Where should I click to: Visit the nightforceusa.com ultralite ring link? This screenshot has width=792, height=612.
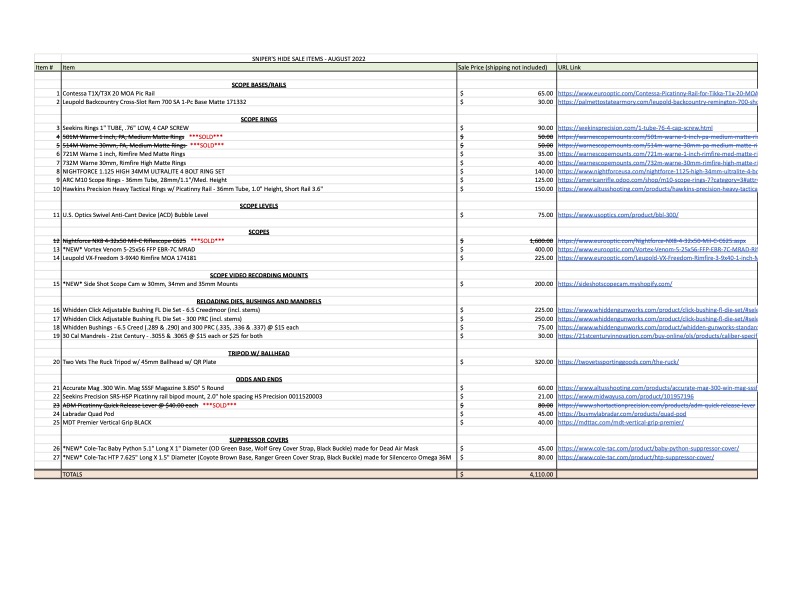pyautogui.click(x=657, y=172)
